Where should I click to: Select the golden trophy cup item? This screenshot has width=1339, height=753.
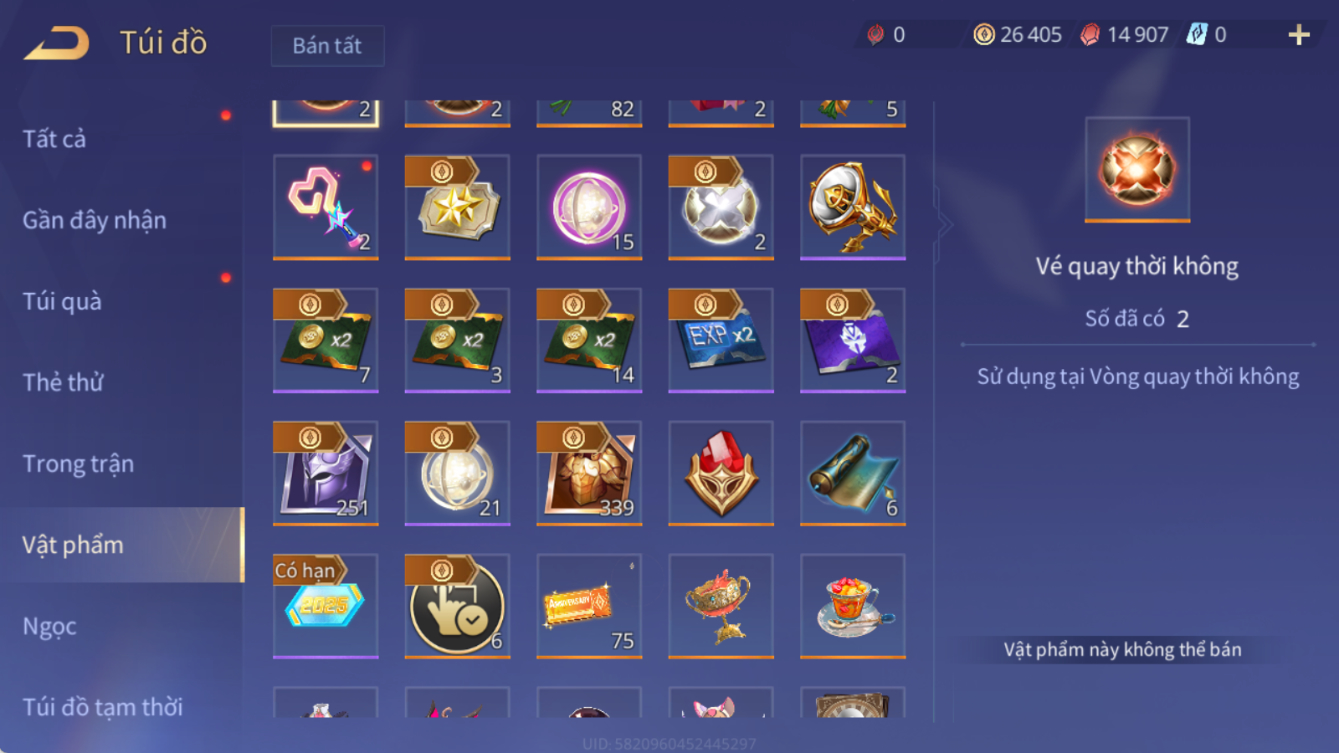(721, 606)
